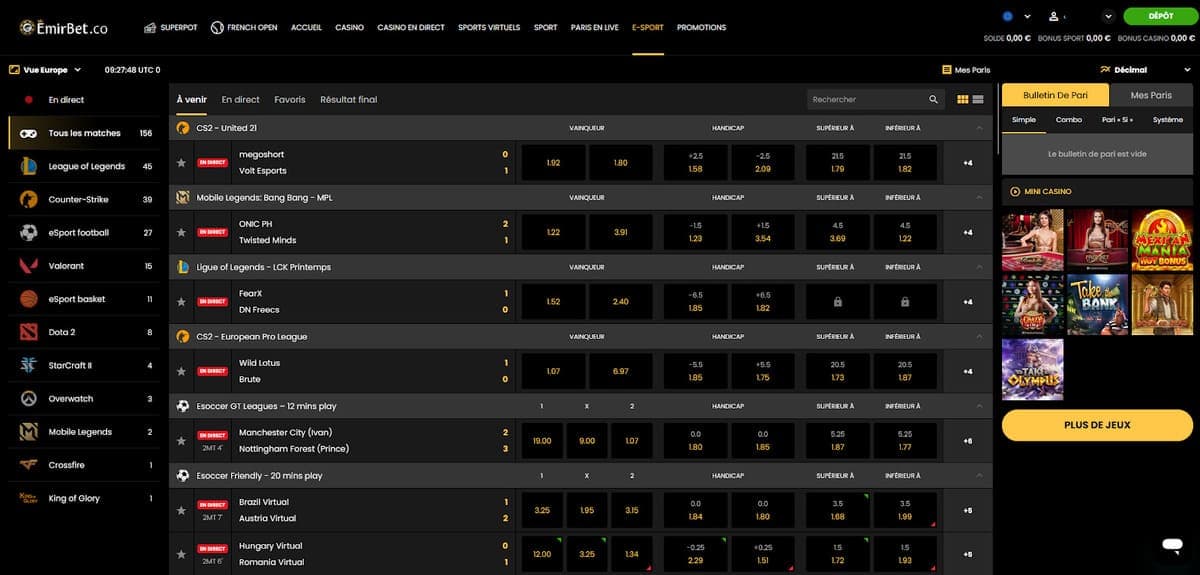Select the Crossfire sidebar icon
The width and height of the screenshot is (1200, 575).
tap(29, 465)
